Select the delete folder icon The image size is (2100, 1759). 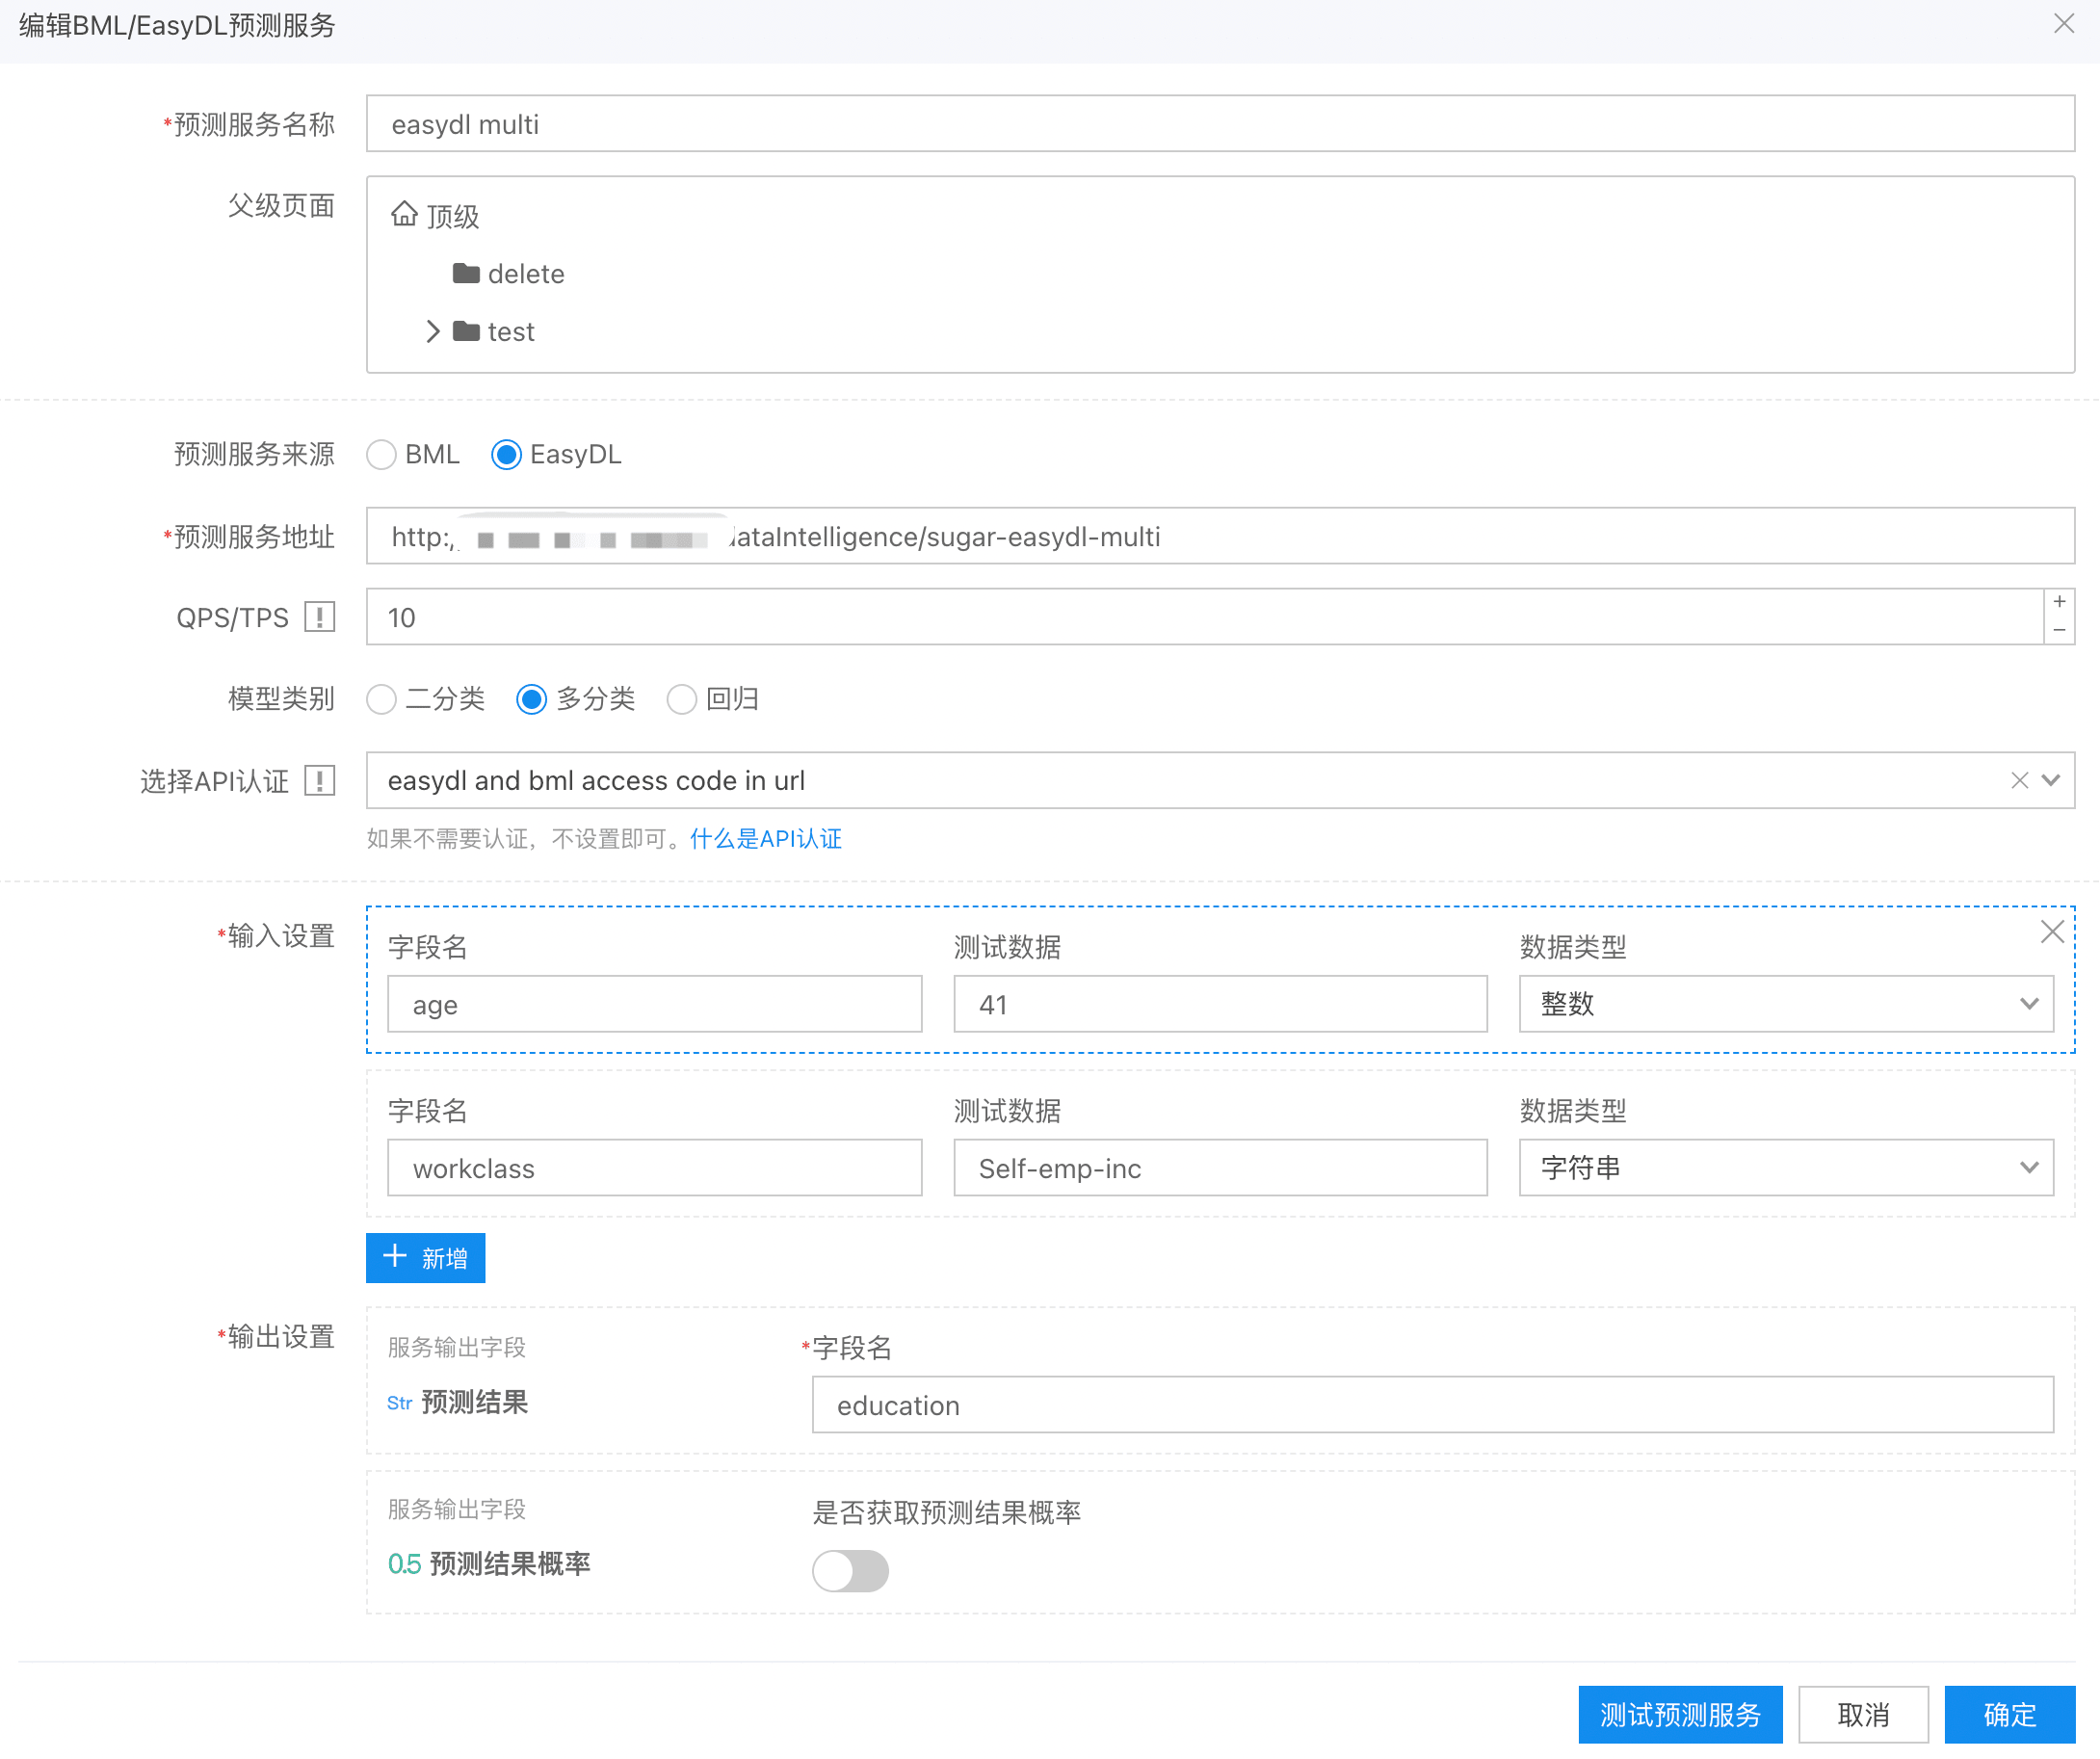pos(466,273)
